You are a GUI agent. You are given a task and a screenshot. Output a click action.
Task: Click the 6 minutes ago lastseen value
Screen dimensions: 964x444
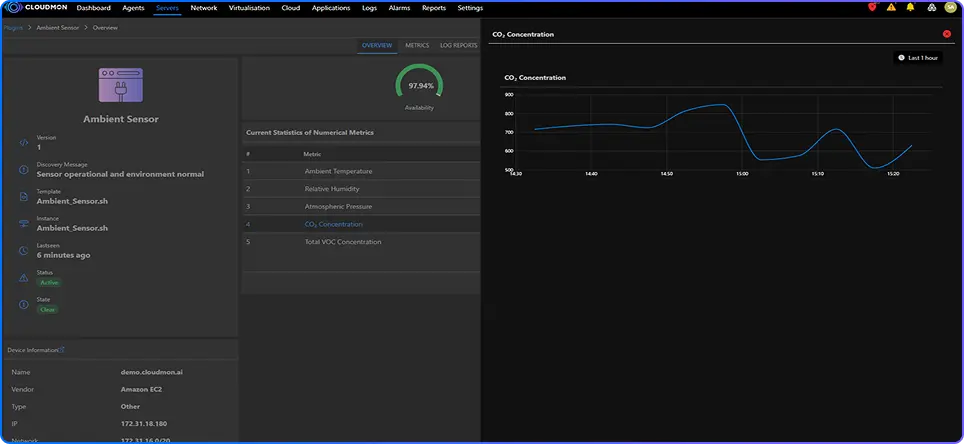(x=63, y=255)
